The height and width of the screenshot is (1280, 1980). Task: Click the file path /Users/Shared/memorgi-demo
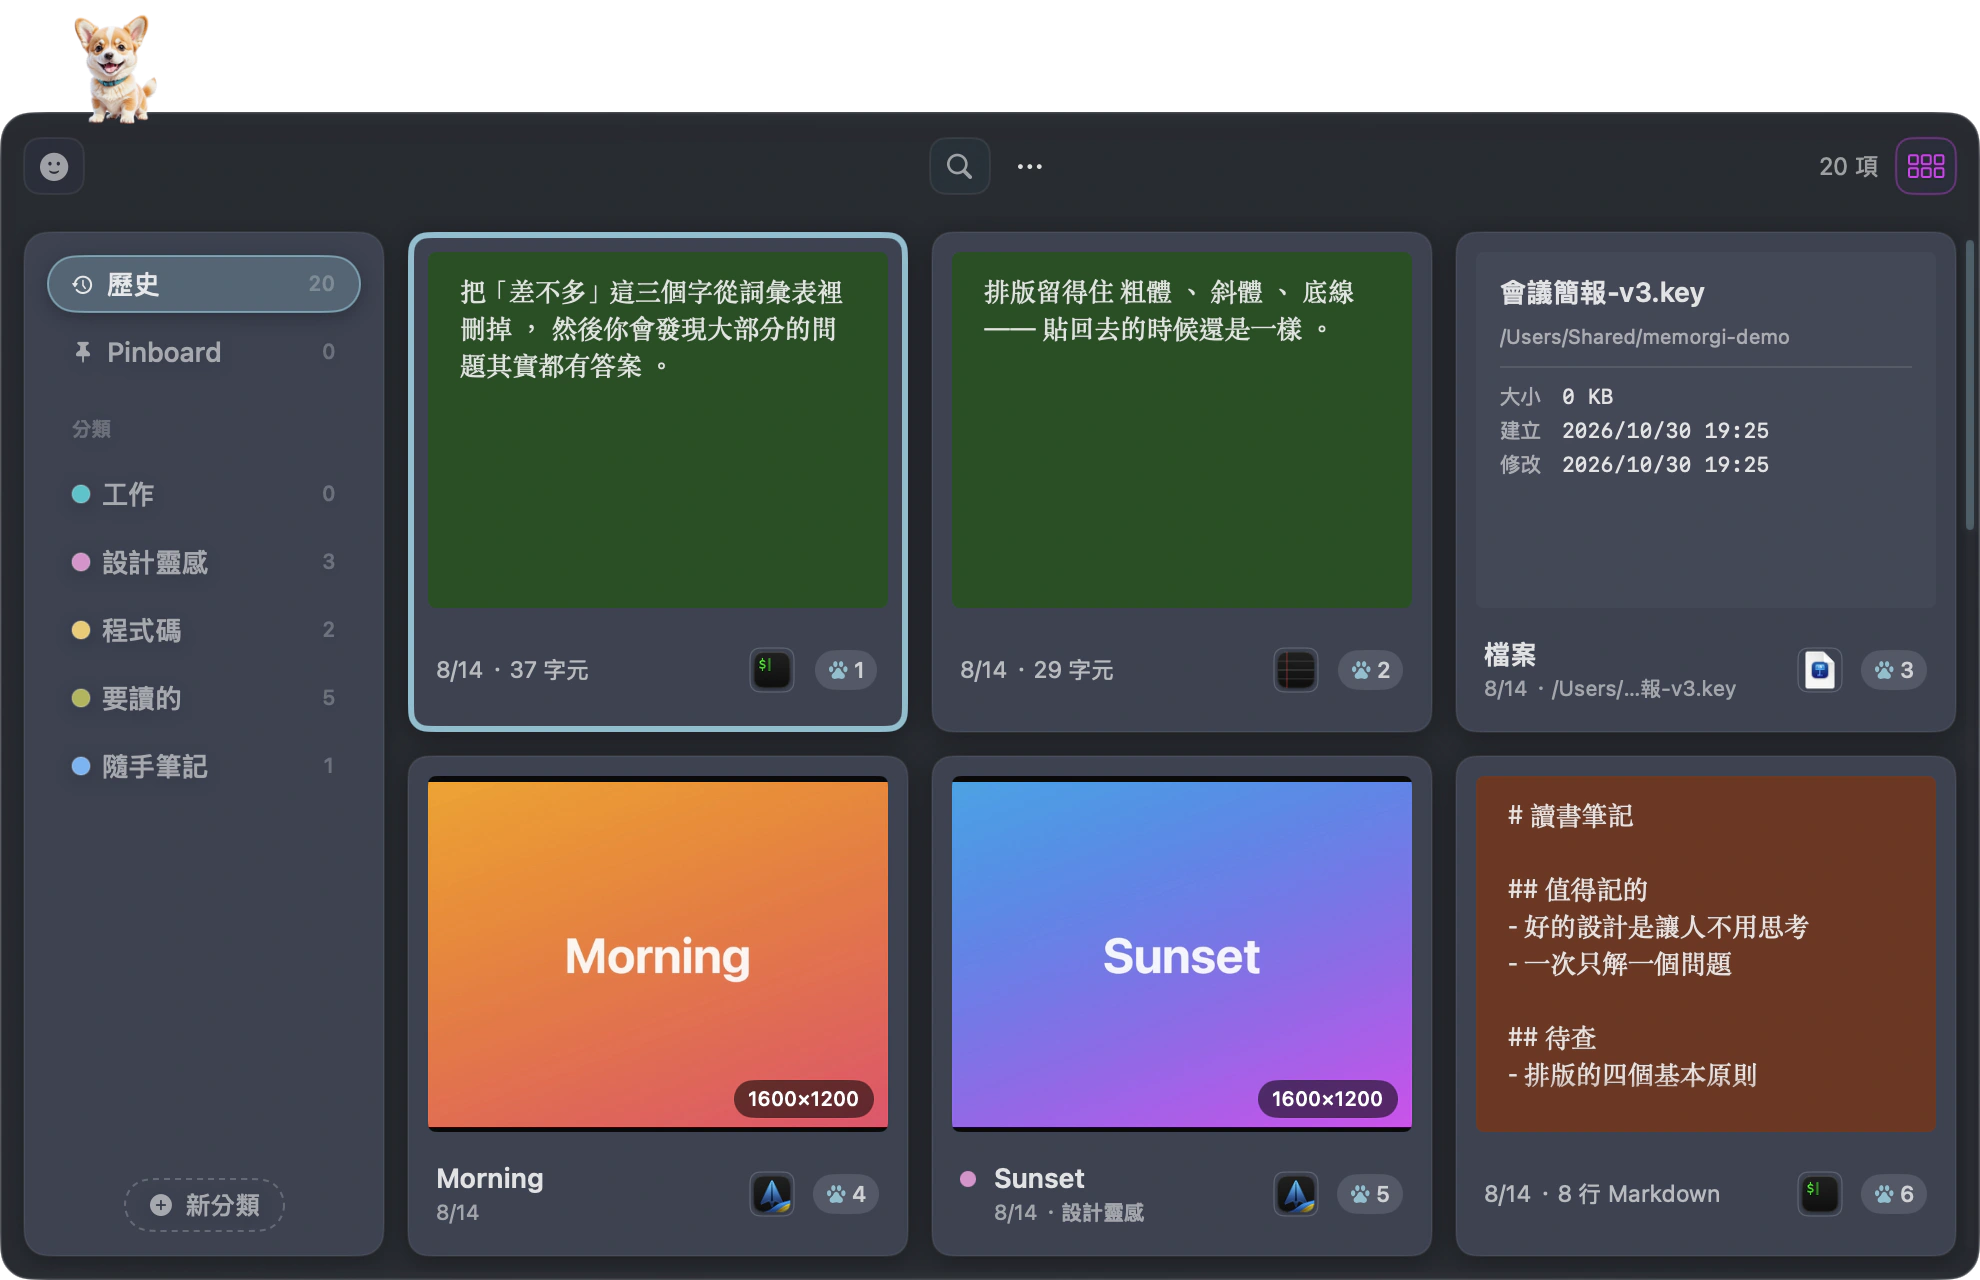click(x=1644, y=337)
